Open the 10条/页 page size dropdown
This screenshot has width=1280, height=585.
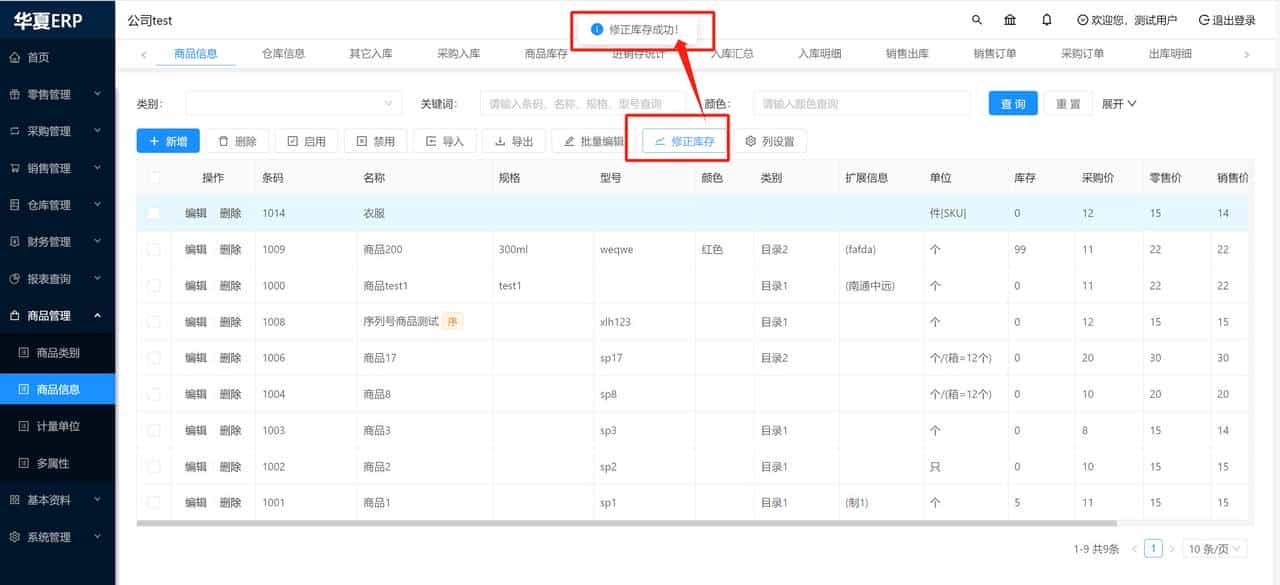1211,548
